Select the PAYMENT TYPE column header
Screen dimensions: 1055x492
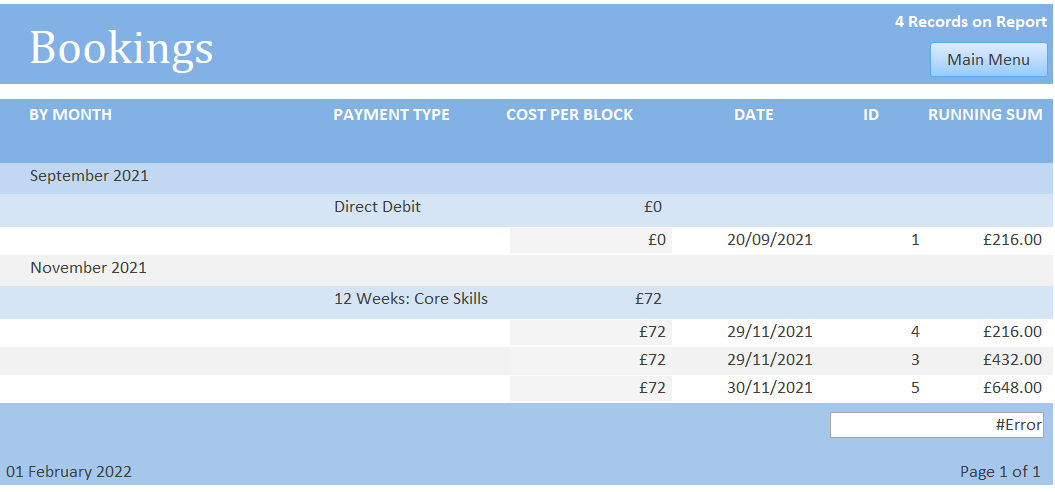click(392, 114)
